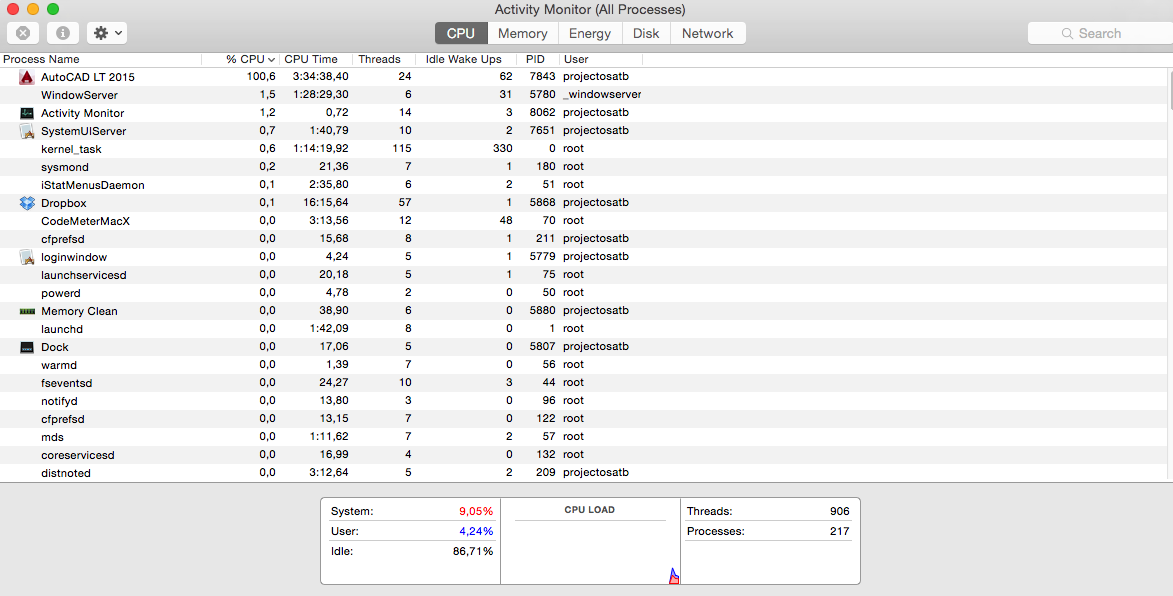Select the notifyd process row

(584, 401)
